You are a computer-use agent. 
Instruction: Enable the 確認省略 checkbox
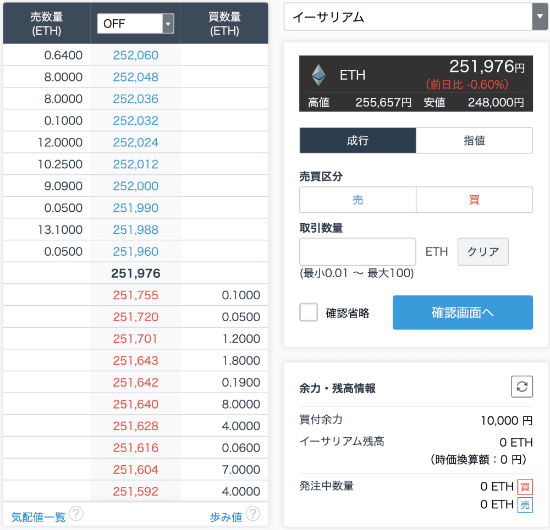[308, 312]
